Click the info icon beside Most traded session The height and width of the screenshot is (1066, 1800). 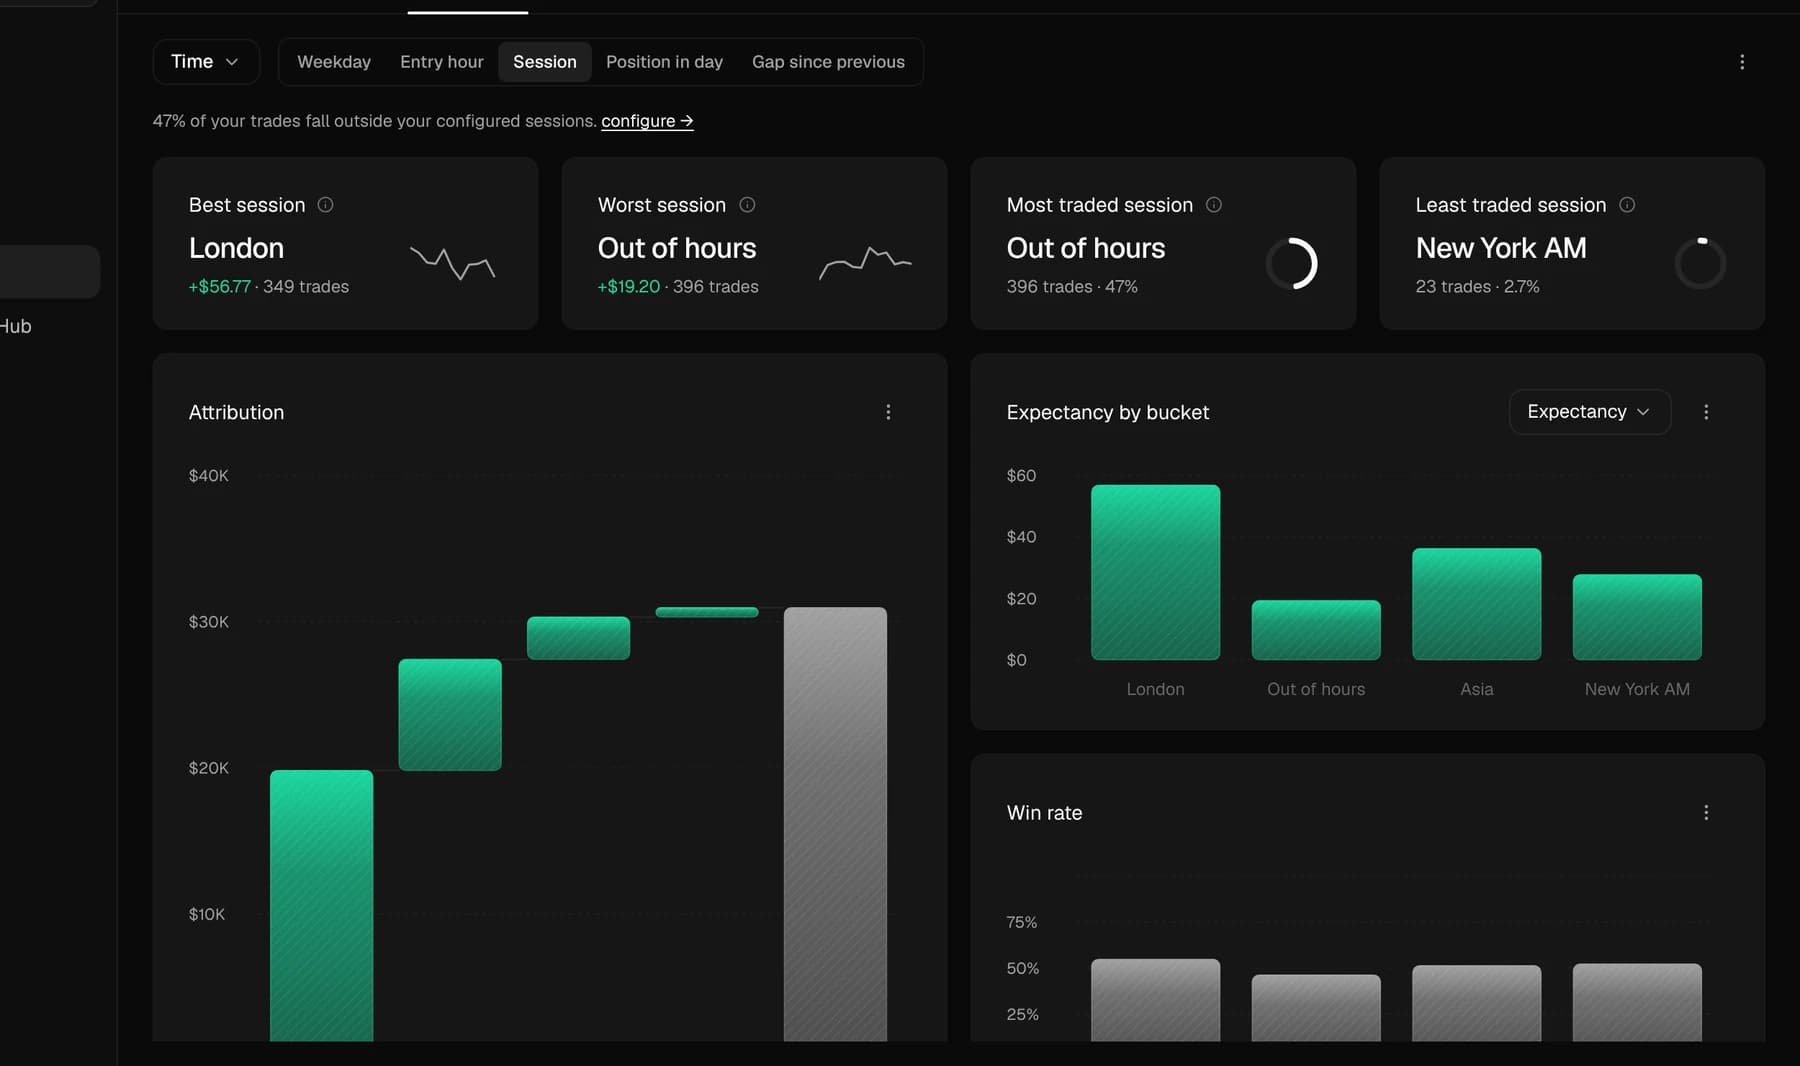pos(1214,205)
